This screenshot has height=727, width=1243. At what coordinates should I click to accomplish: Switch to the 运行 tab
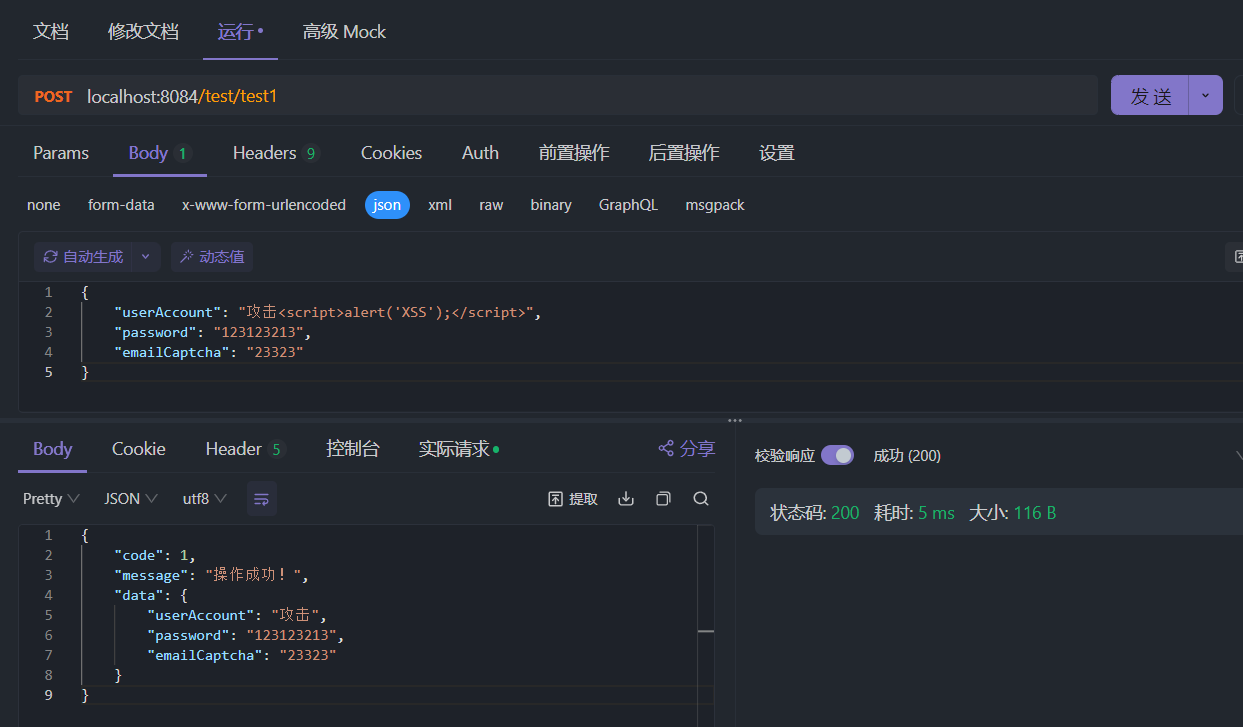coord(240,31)
